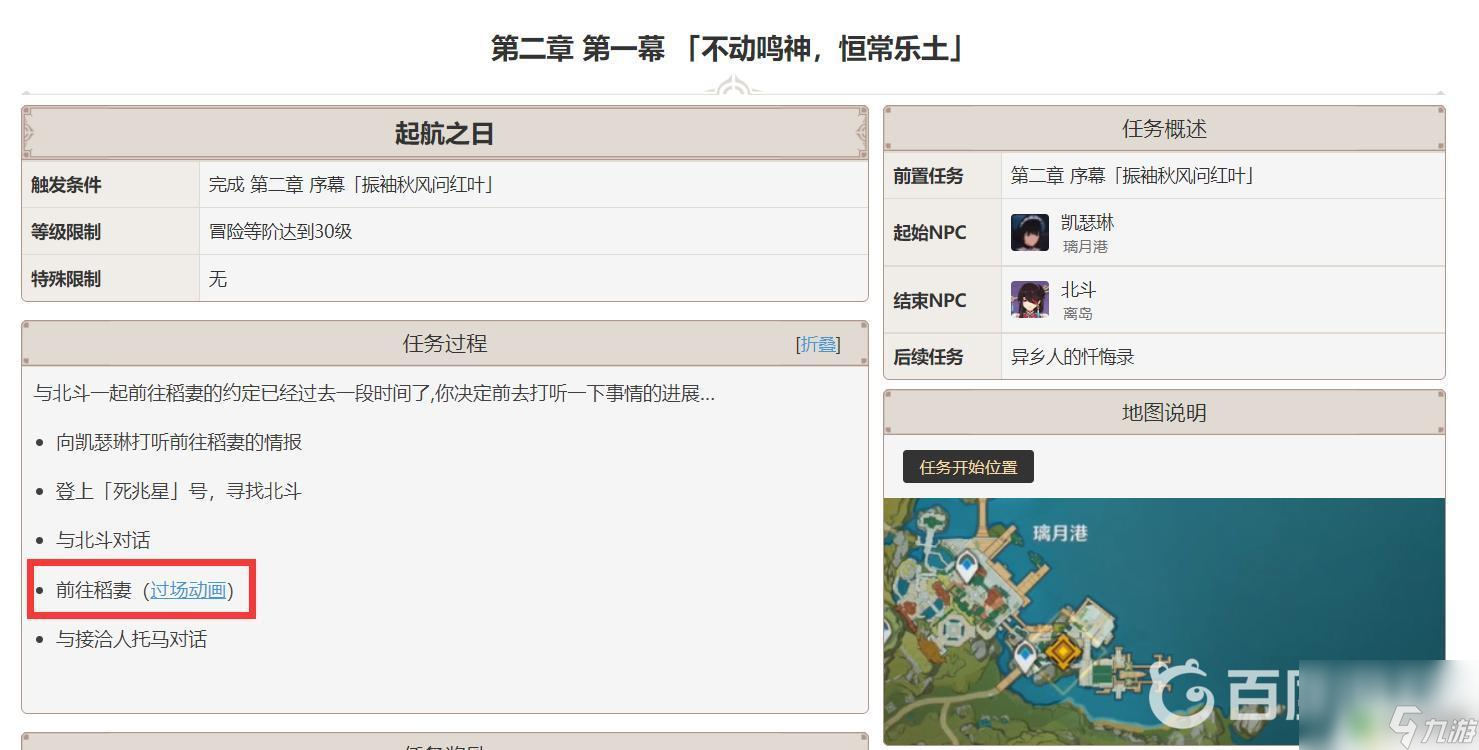Click the 璃月港 location under 凯瑟琳

click(x=1085, y=246)
